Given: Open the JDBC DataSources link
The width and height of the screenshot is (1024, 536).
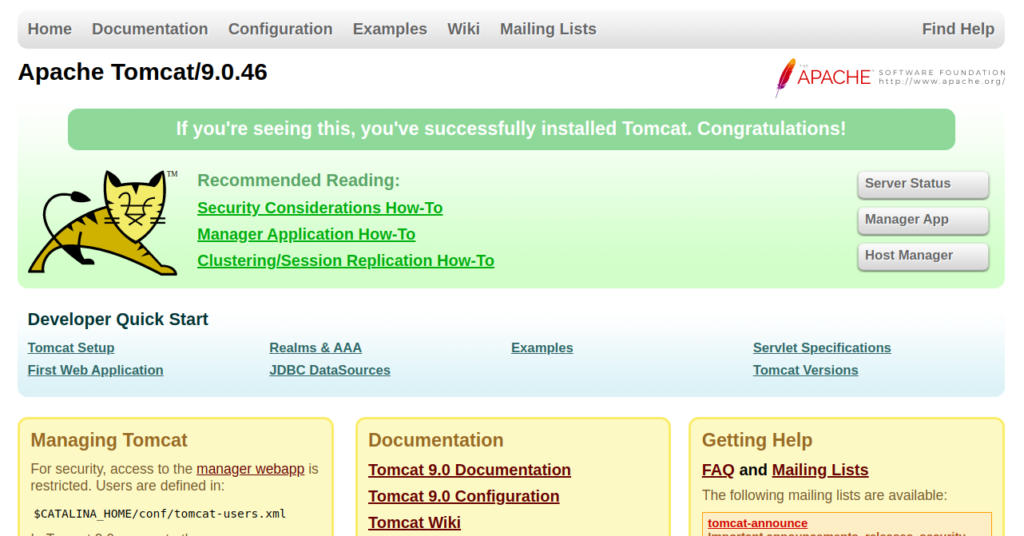Looking at the screenshot, I should tap(330, 370).
